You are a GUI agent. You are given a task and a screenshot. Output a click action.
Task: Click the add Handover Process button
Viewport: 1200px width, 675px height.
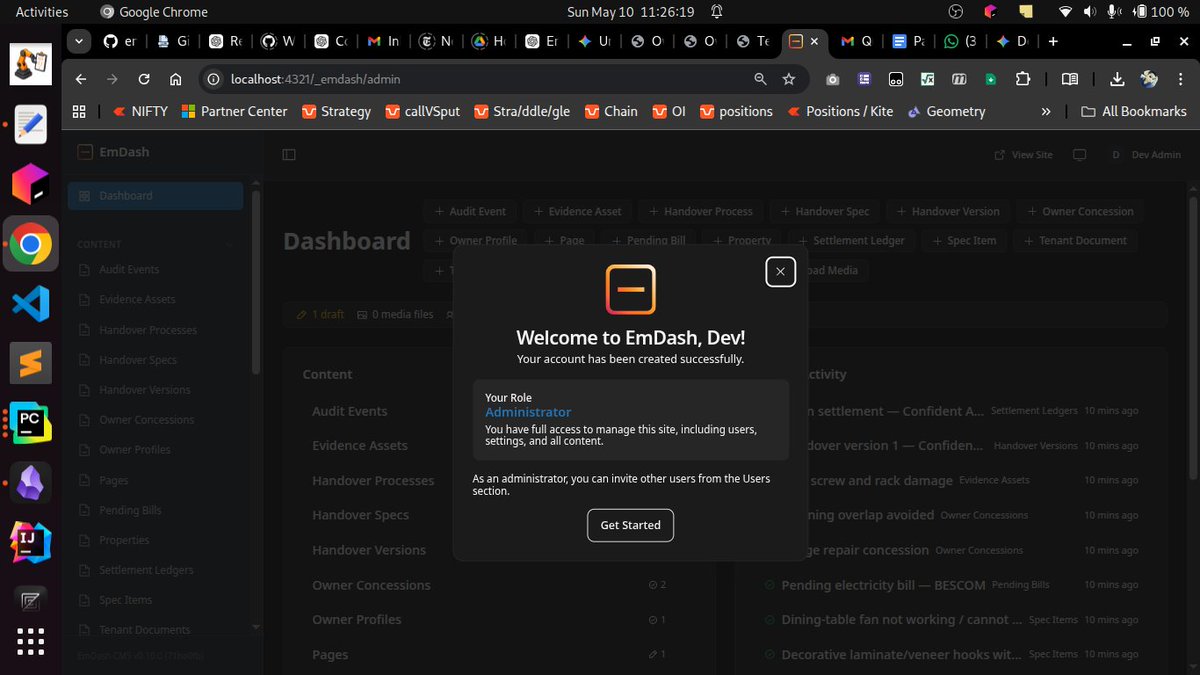701,212
